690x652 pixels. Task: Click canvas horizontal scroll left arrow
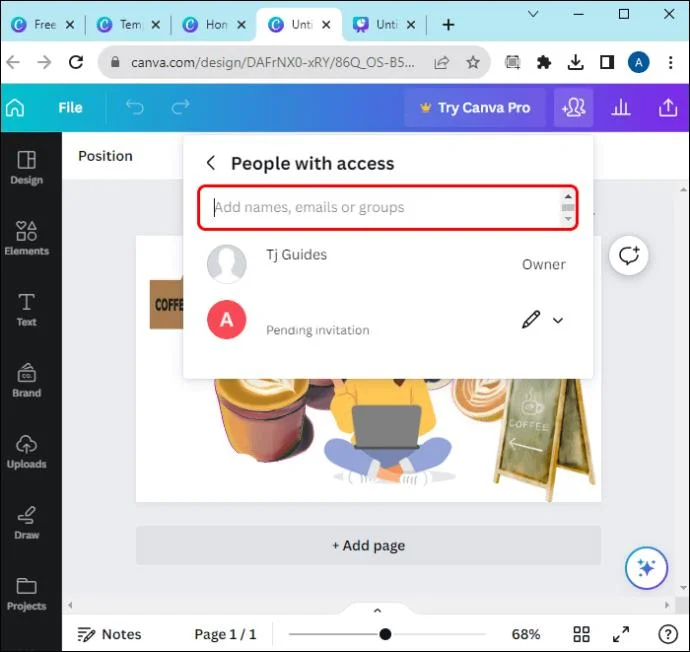click(70, 605)
